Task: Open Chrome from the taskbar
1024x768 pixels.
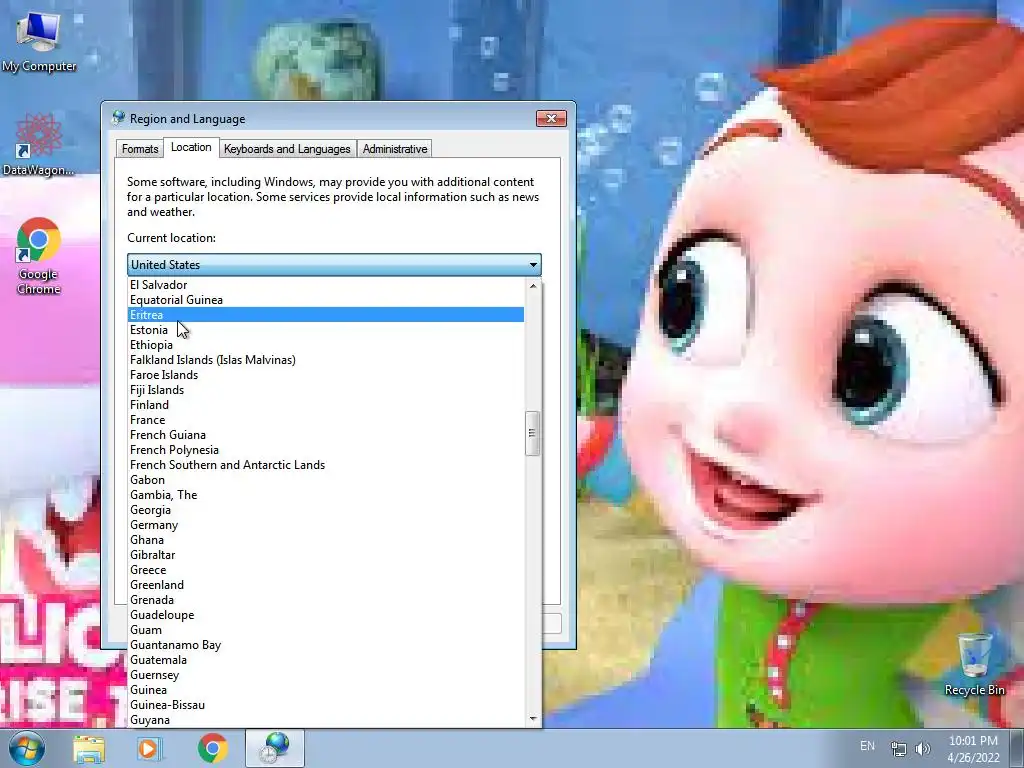Action: [212, 749]
